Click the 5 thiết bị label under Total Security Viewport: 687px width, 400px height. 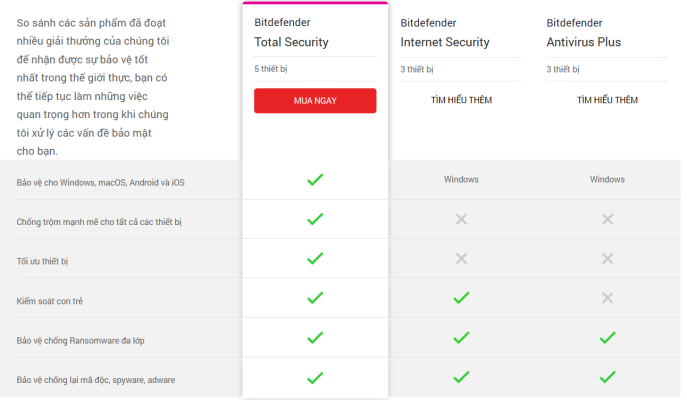(x=270, y=69)
